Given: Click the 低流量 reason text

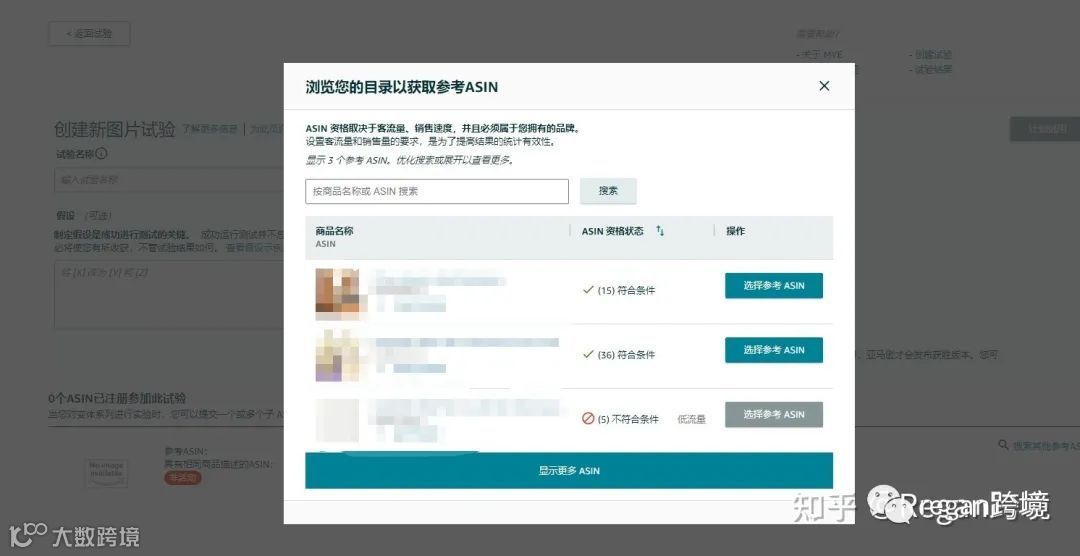Looking at the screenshot, I should (691, 419).
